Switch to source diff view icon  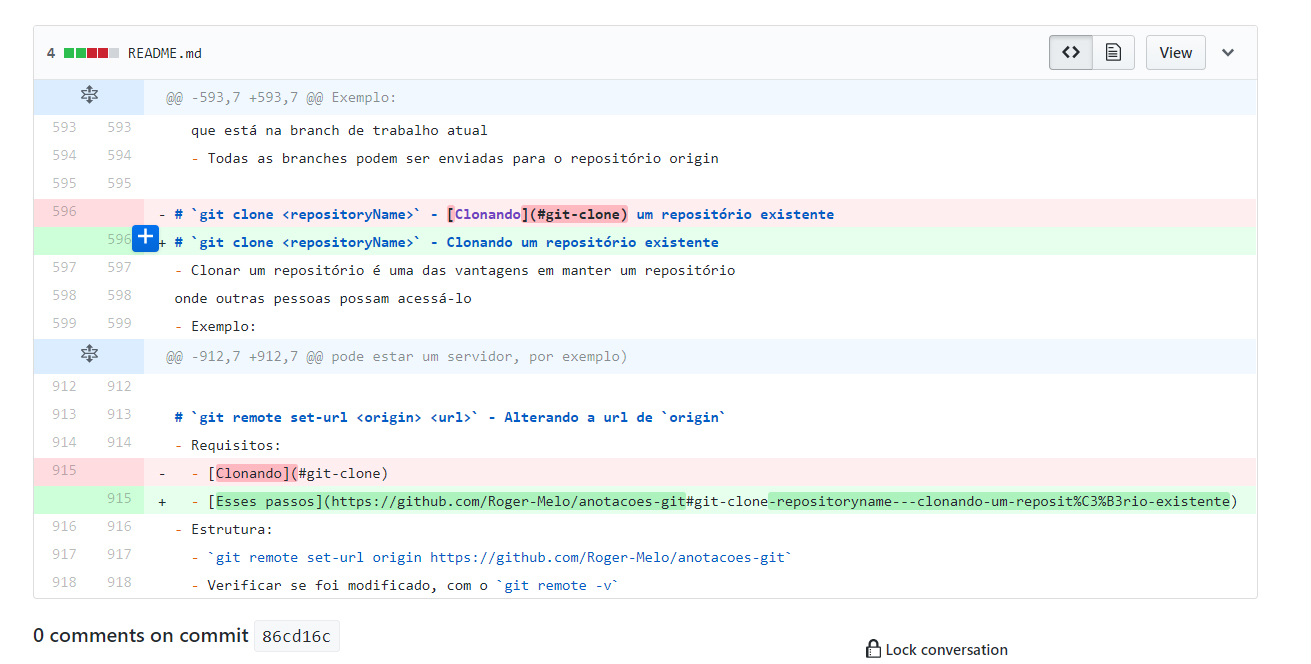click(1071, 53)
